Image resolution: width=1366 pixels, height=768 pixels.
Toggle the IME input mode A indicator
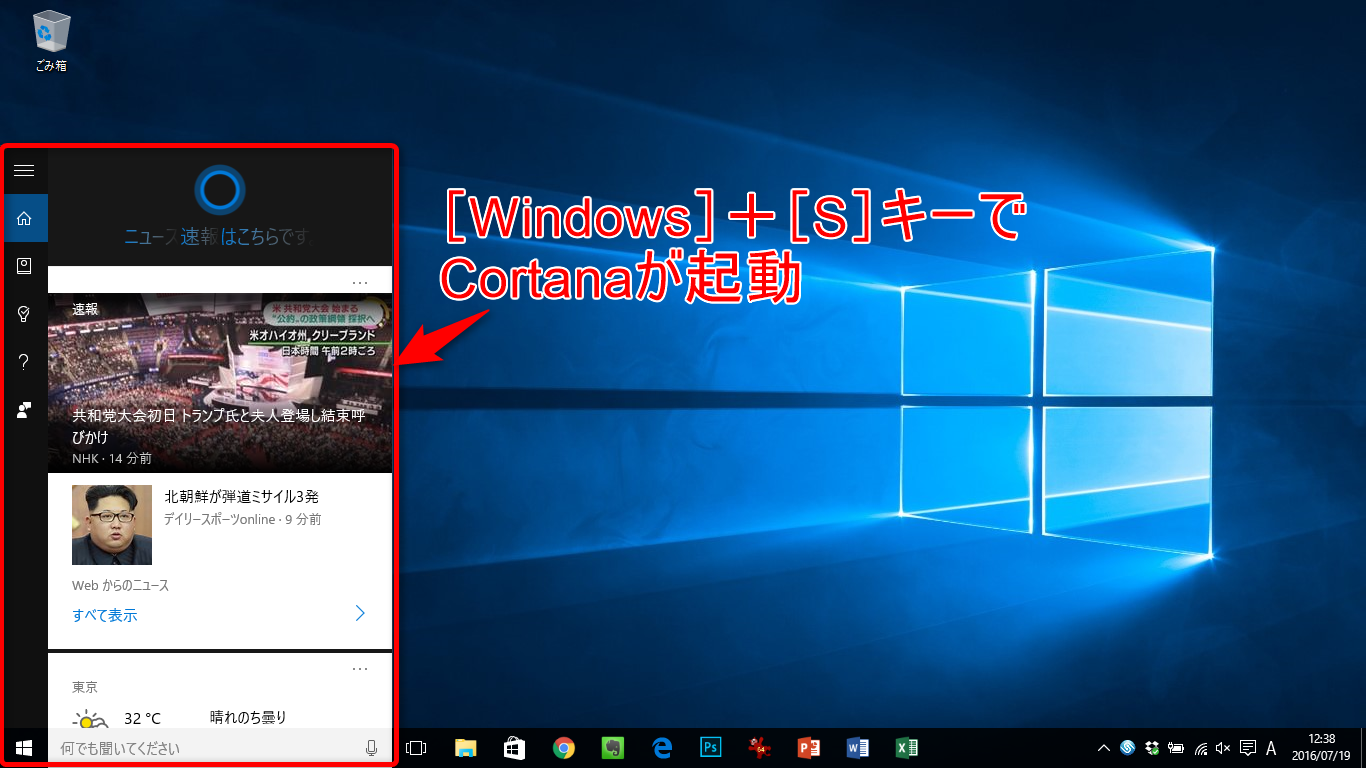point(1271,748)
